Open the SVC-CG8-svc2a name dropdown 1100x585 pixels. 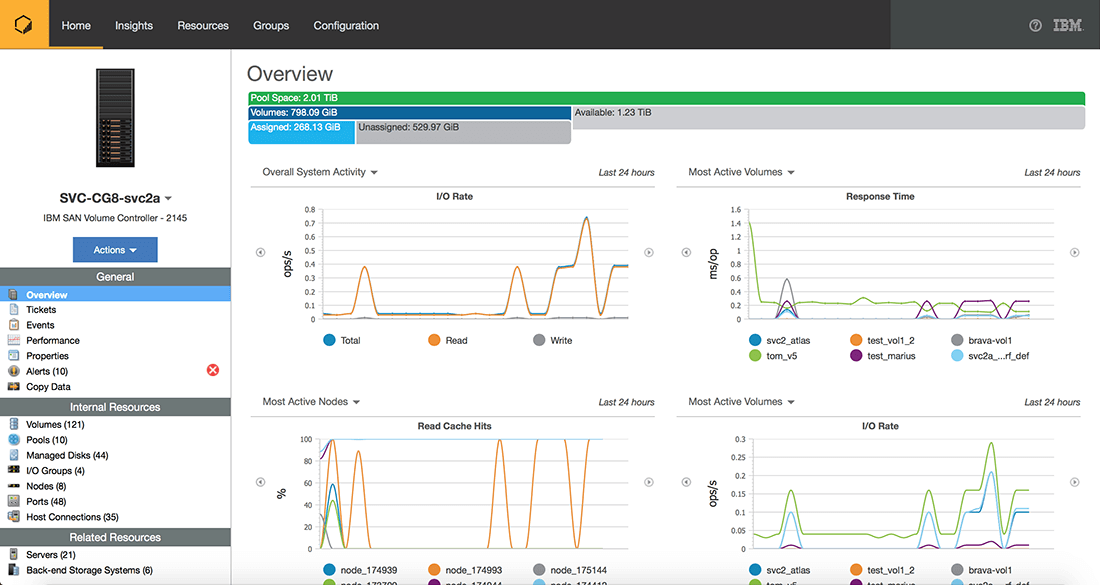point(168,199)
